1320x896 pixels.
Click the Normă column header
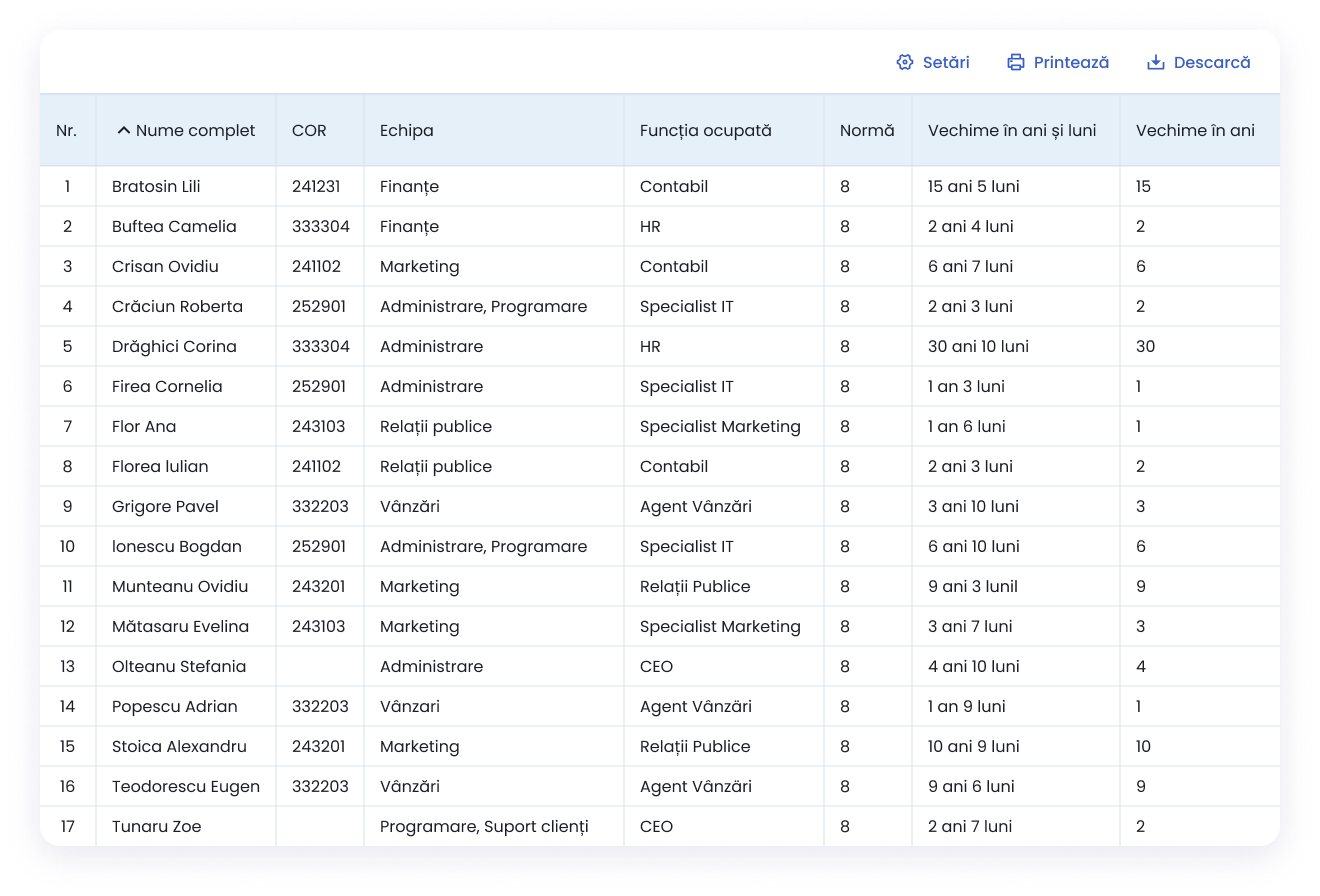pos(867,130)
